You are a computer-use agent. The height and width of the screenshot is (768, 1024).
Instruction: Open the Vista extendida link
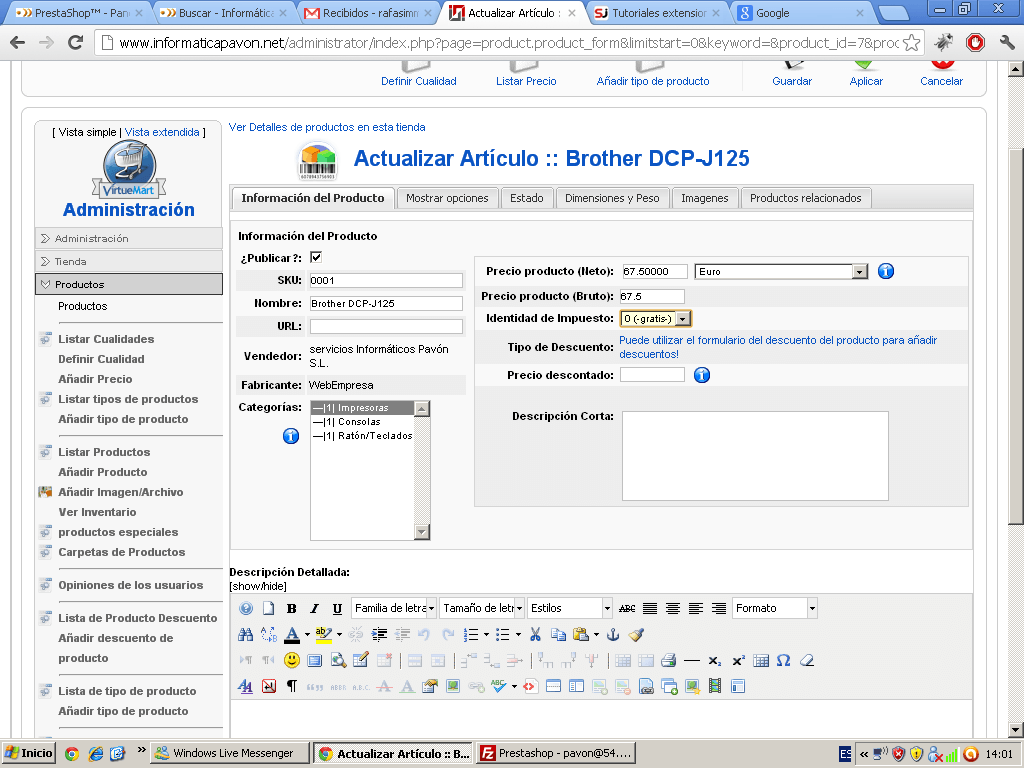[x=162, y=132]
